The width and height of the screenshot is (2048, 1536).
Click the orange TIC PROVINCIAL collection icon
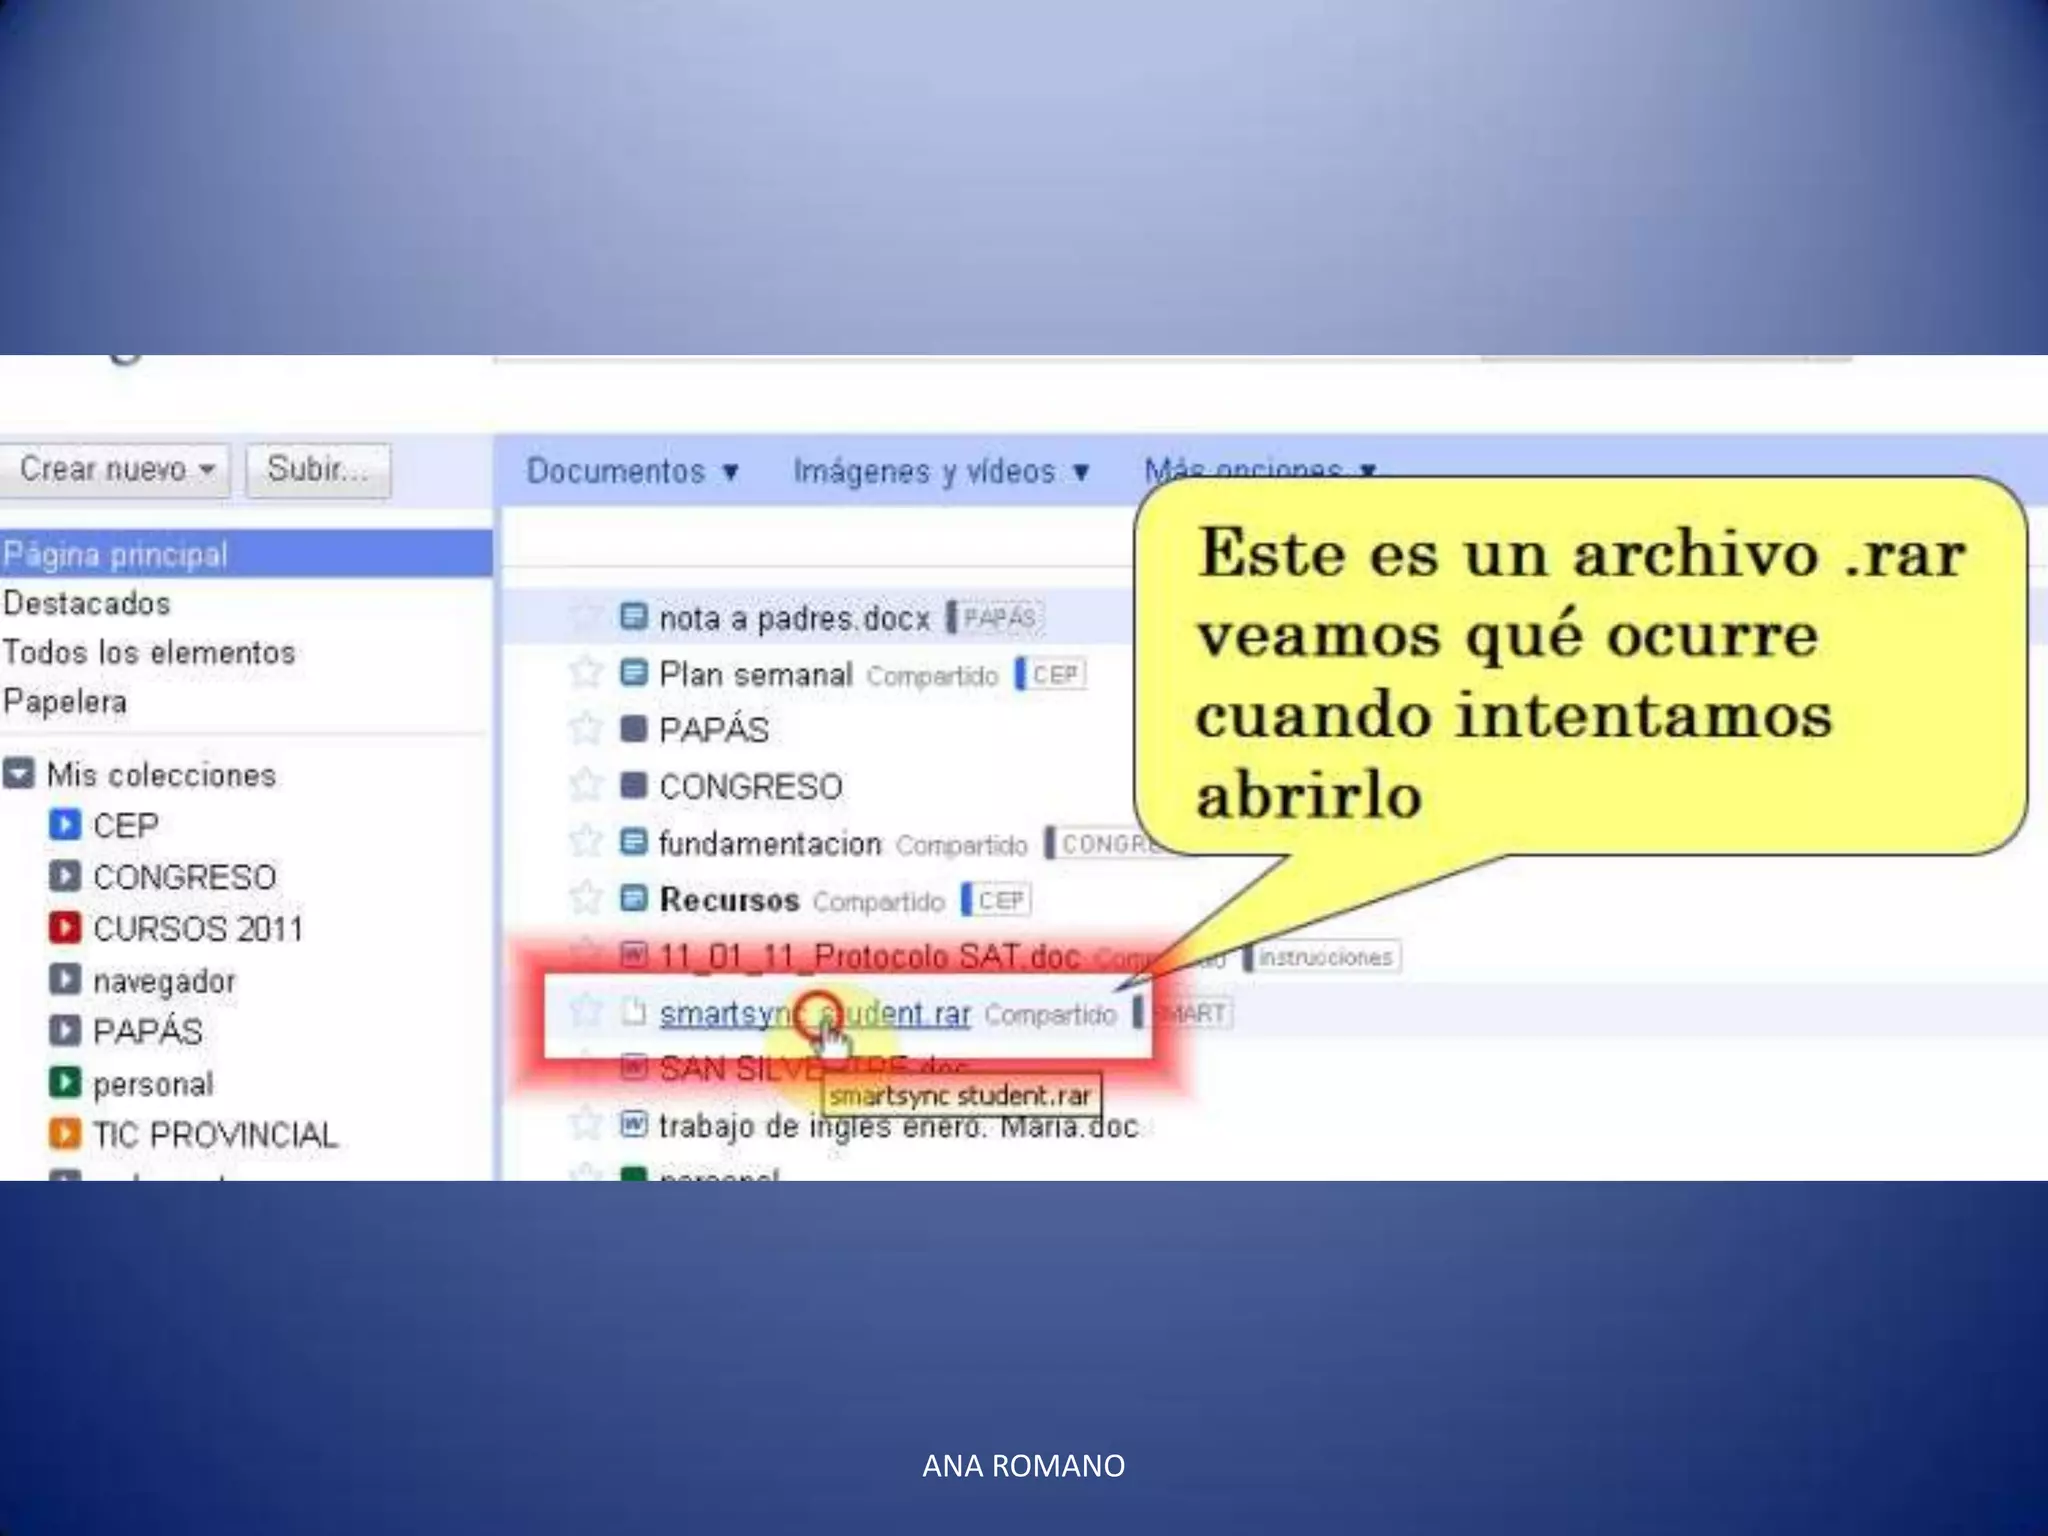65,1133
